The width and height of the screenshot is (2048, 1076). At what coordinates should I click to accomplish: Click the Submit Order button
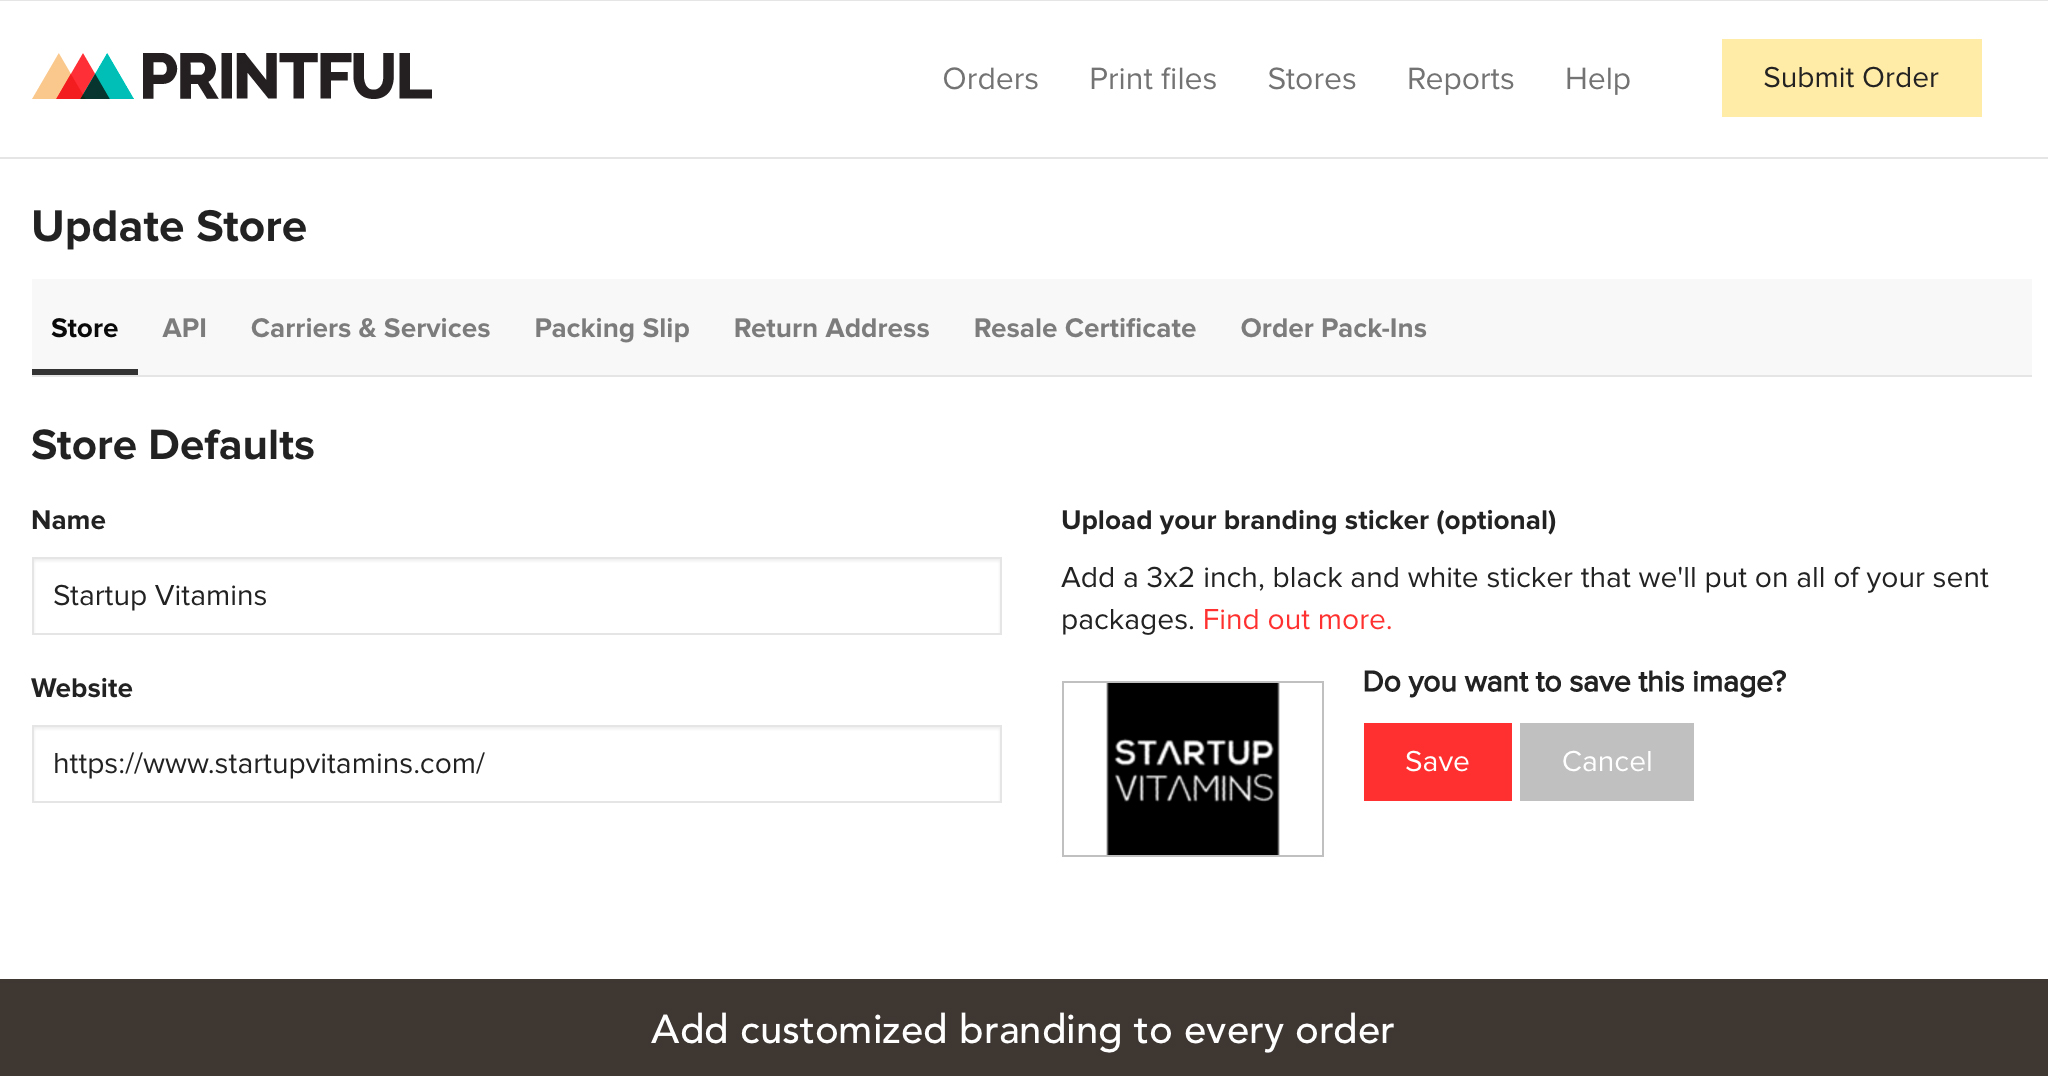click(1851, 78)
